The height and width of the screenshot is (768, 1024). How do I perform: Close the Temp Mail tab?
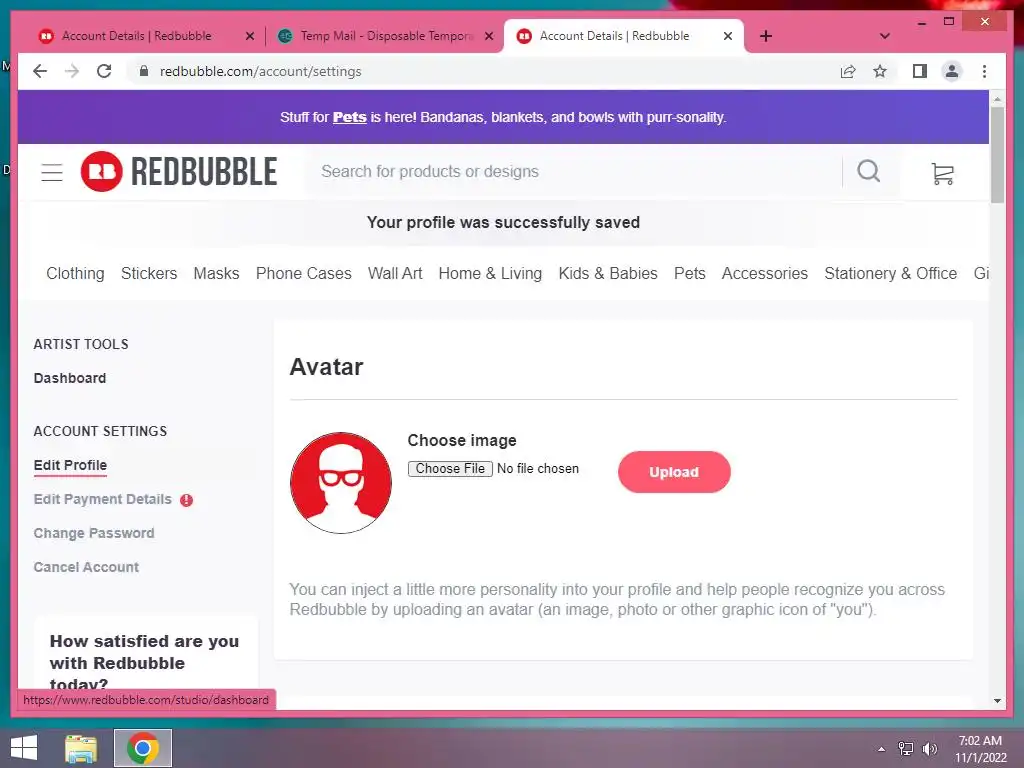coord(488,36)
